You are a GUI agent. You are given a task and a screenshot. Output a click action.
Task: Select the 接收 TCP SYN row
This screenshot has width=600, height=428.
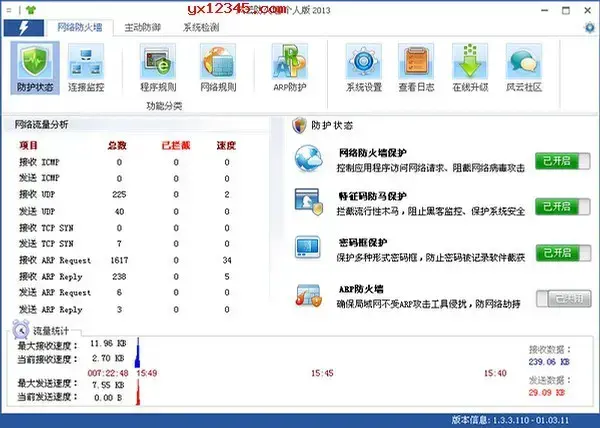click(x=128, y=228)
